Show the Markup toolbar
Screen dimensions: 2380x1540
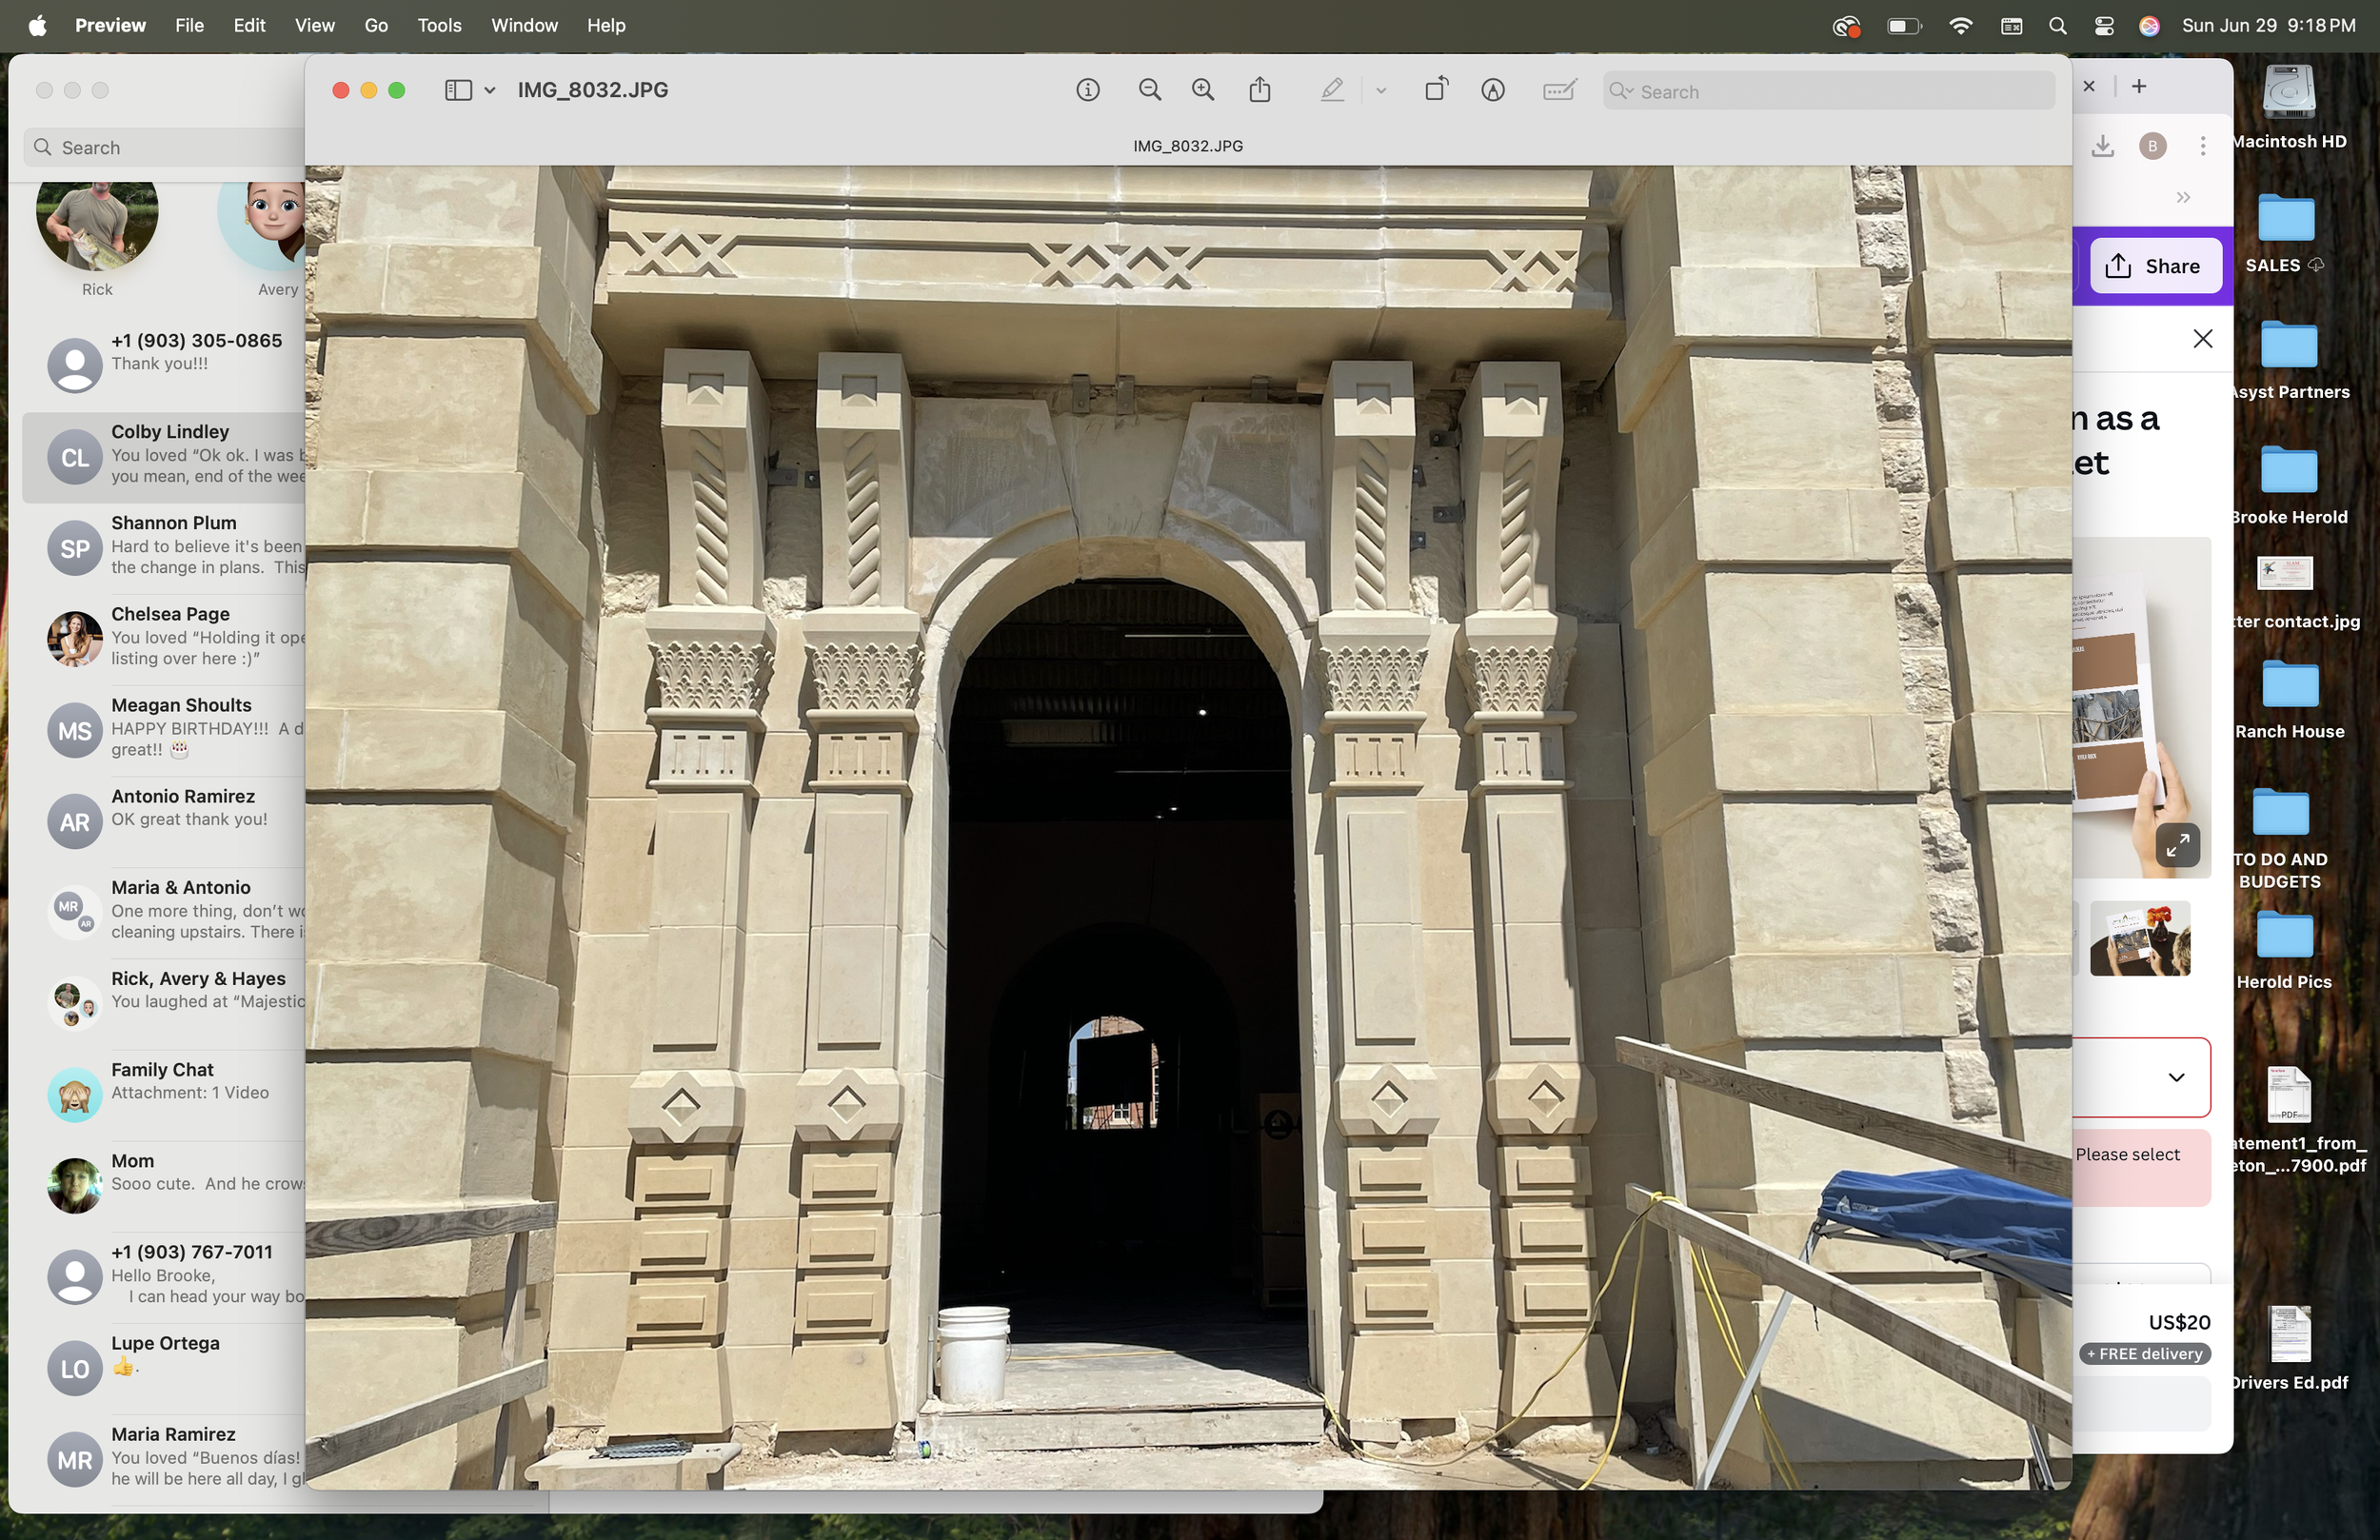[x=1493, y=91]
